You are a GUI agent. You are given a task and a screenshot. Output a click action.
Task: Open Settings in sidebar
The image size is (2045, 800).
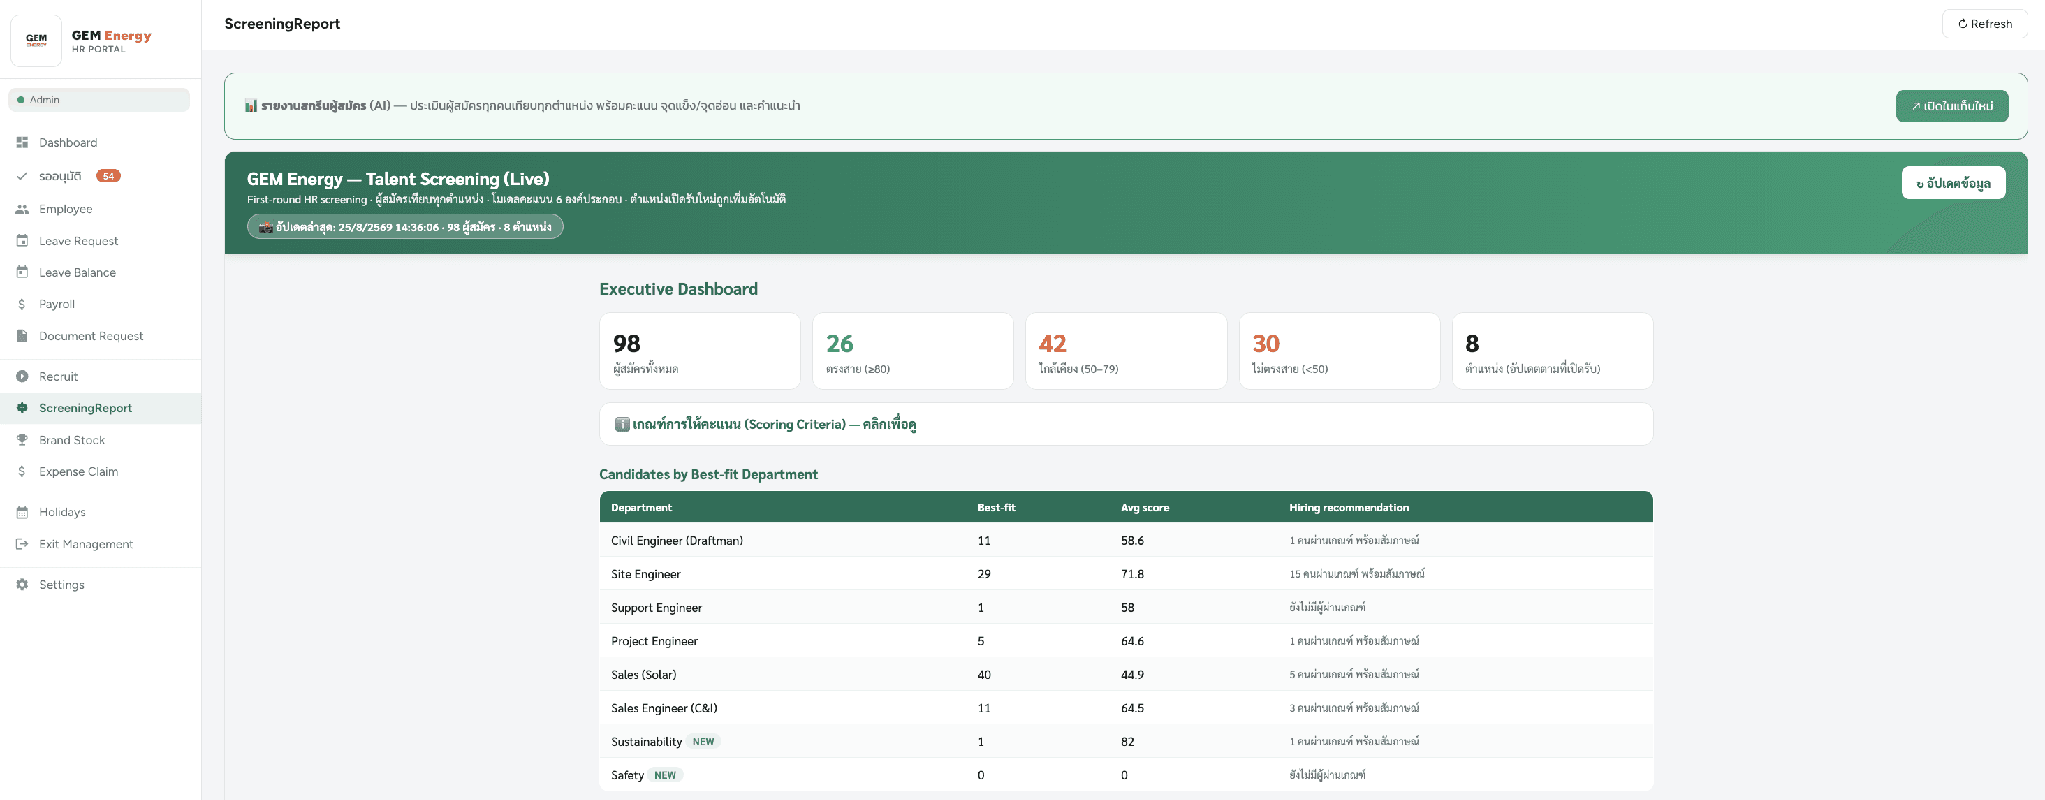(x=100, y=585)
